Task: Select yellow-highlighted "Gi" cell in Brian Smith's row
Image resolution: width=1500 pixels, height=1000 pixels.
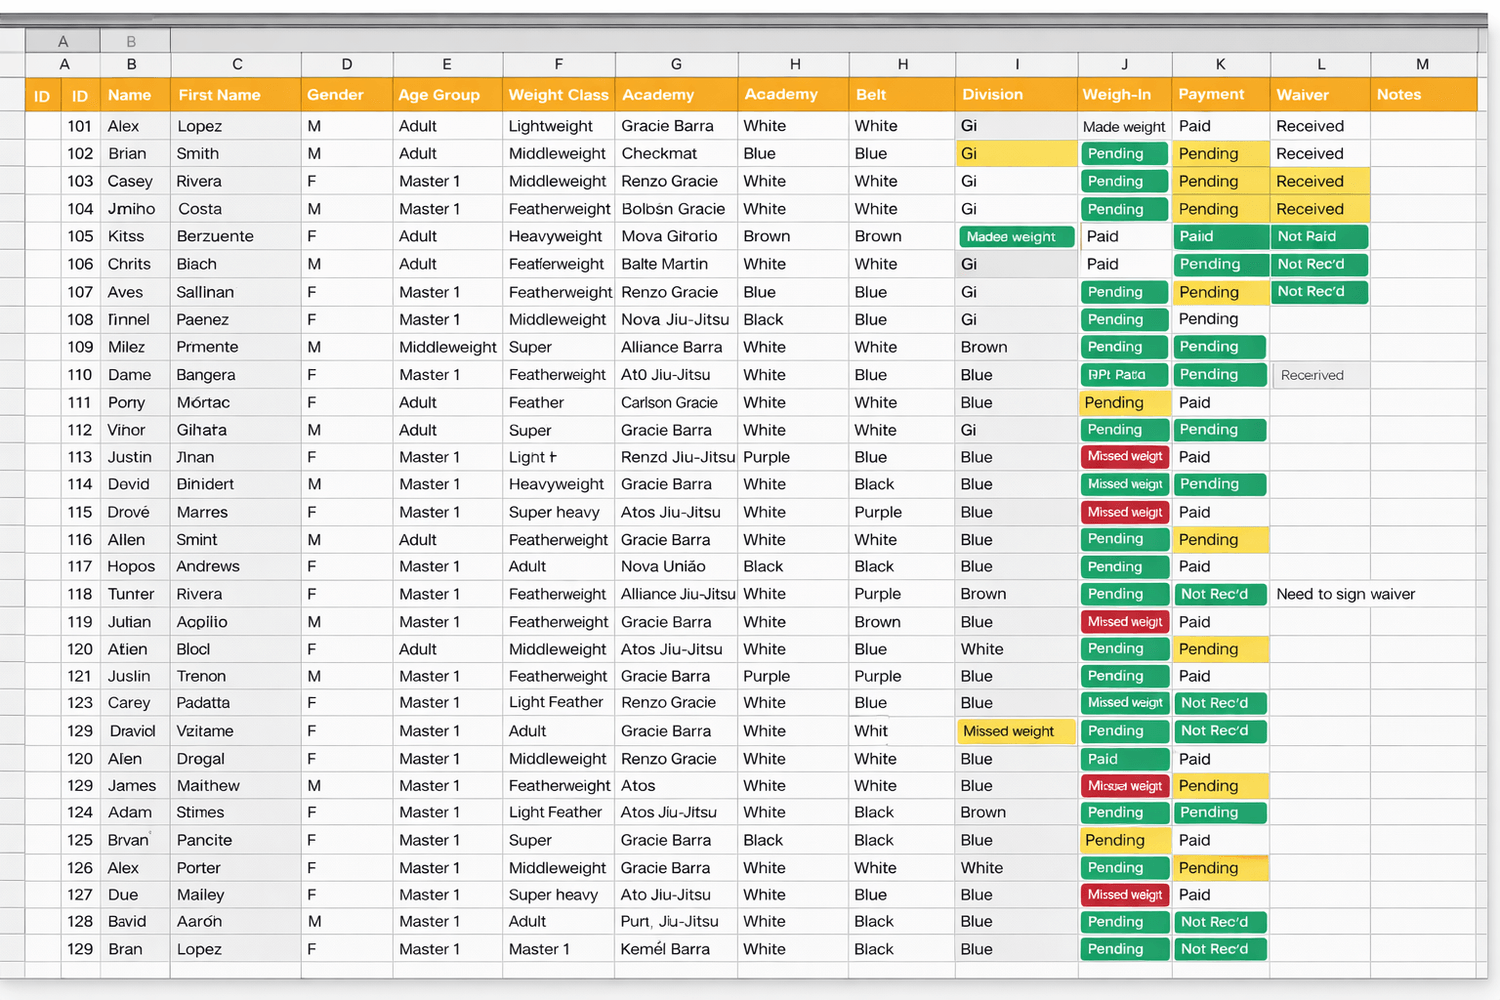Action: click(1016, 154)
